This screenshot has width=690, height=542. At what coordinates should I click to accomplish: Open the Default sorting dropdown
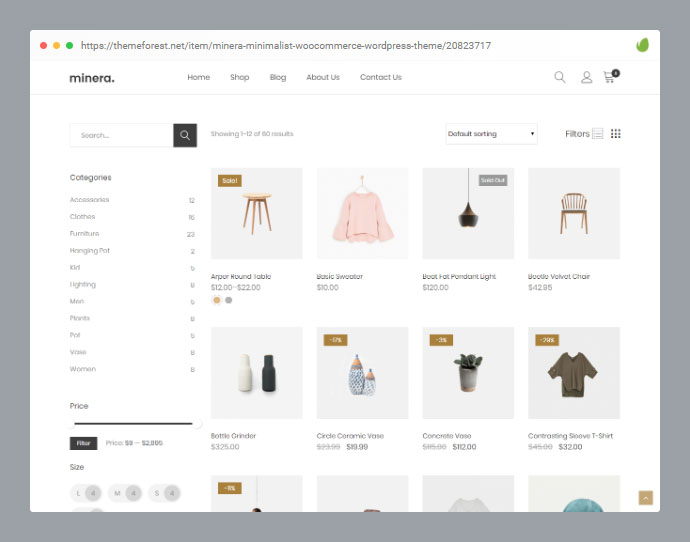click(x=491, y=134)
